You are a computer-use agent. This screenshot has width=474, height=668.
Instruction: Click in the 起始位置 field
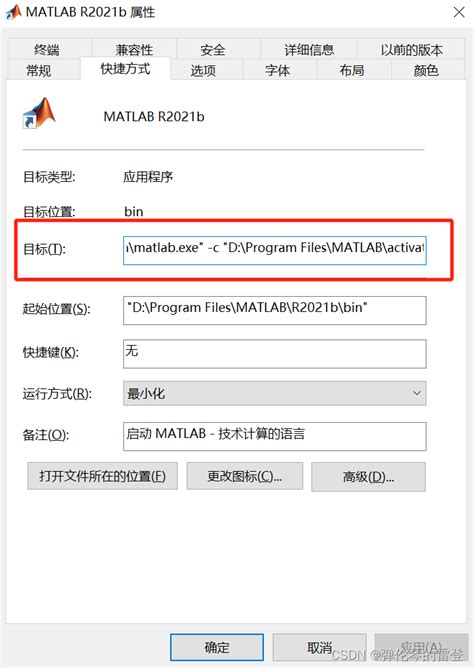click(x=275, y=310)
